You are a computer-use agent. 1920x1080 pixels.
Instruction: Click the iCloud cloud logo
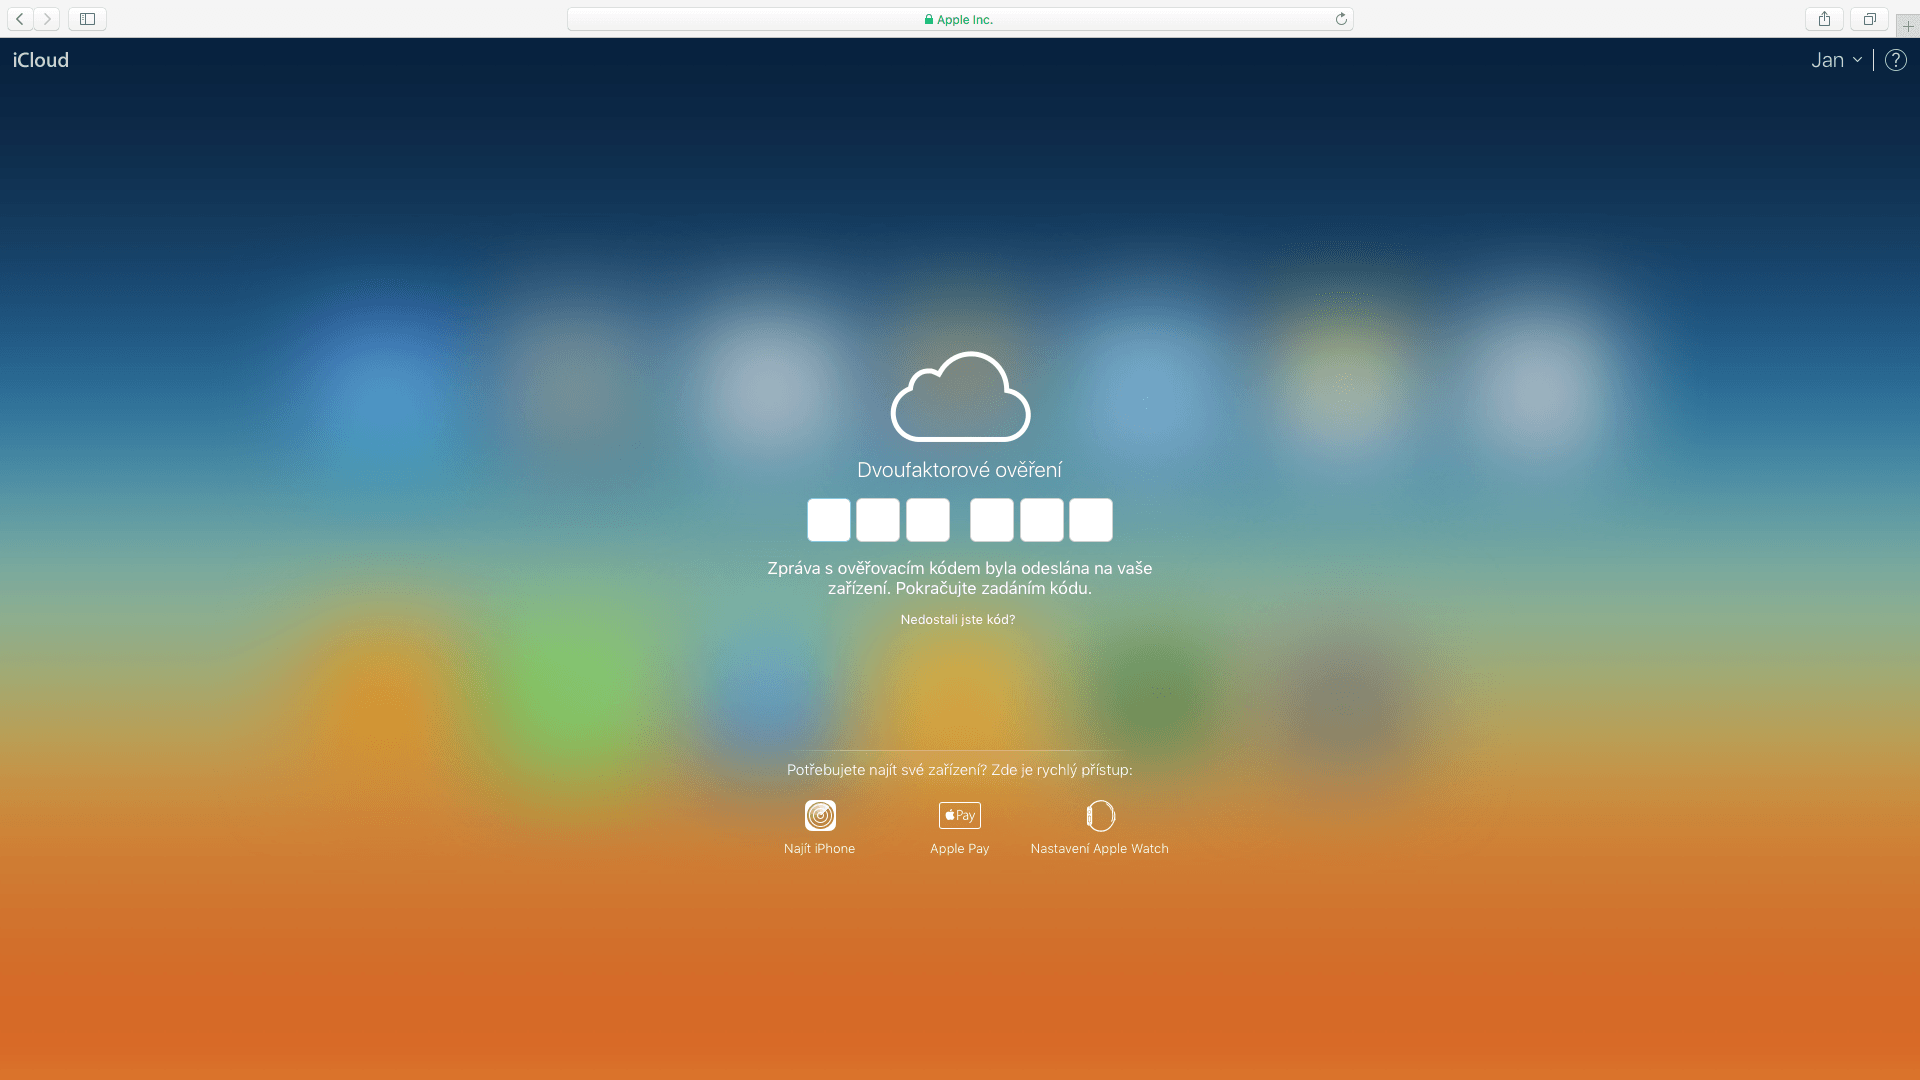coord(960,396)
